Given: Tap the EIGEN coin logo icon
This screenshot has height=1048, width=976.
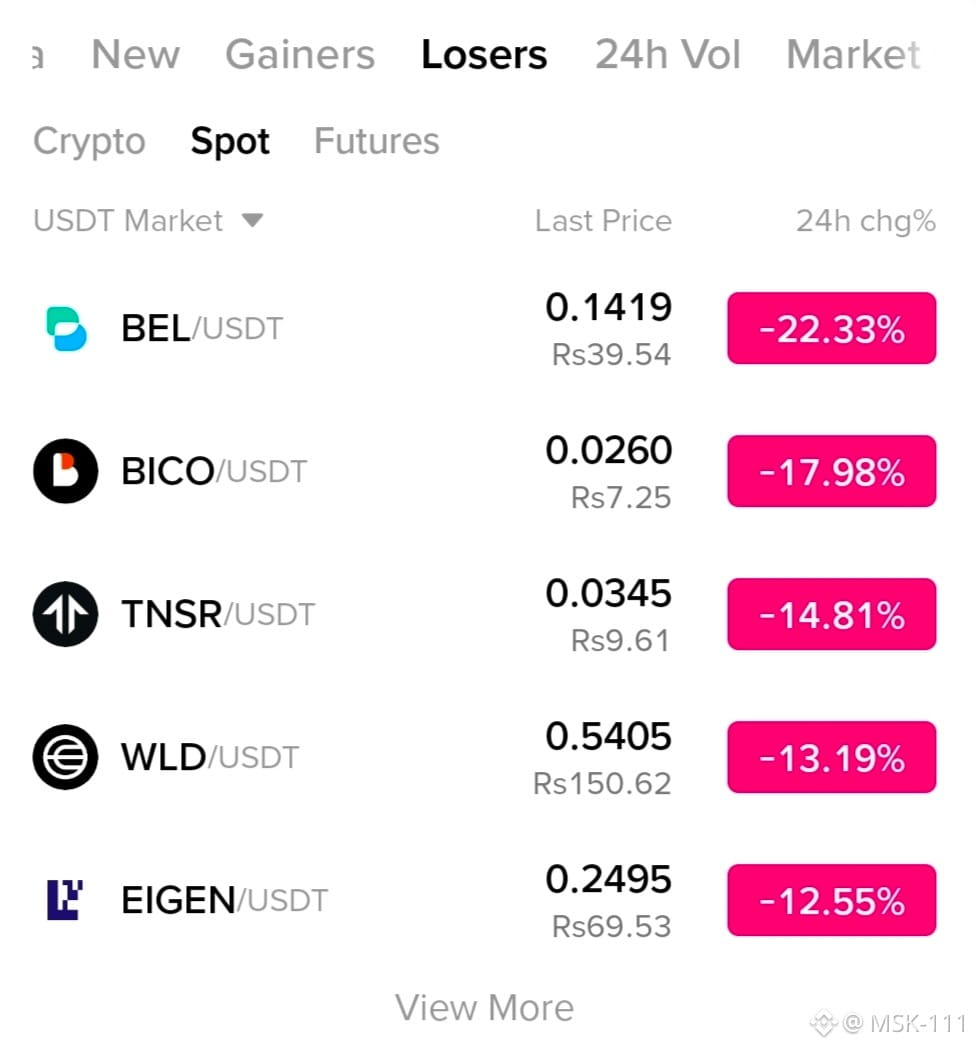Looking at the screenshot, I should (65, 900).
